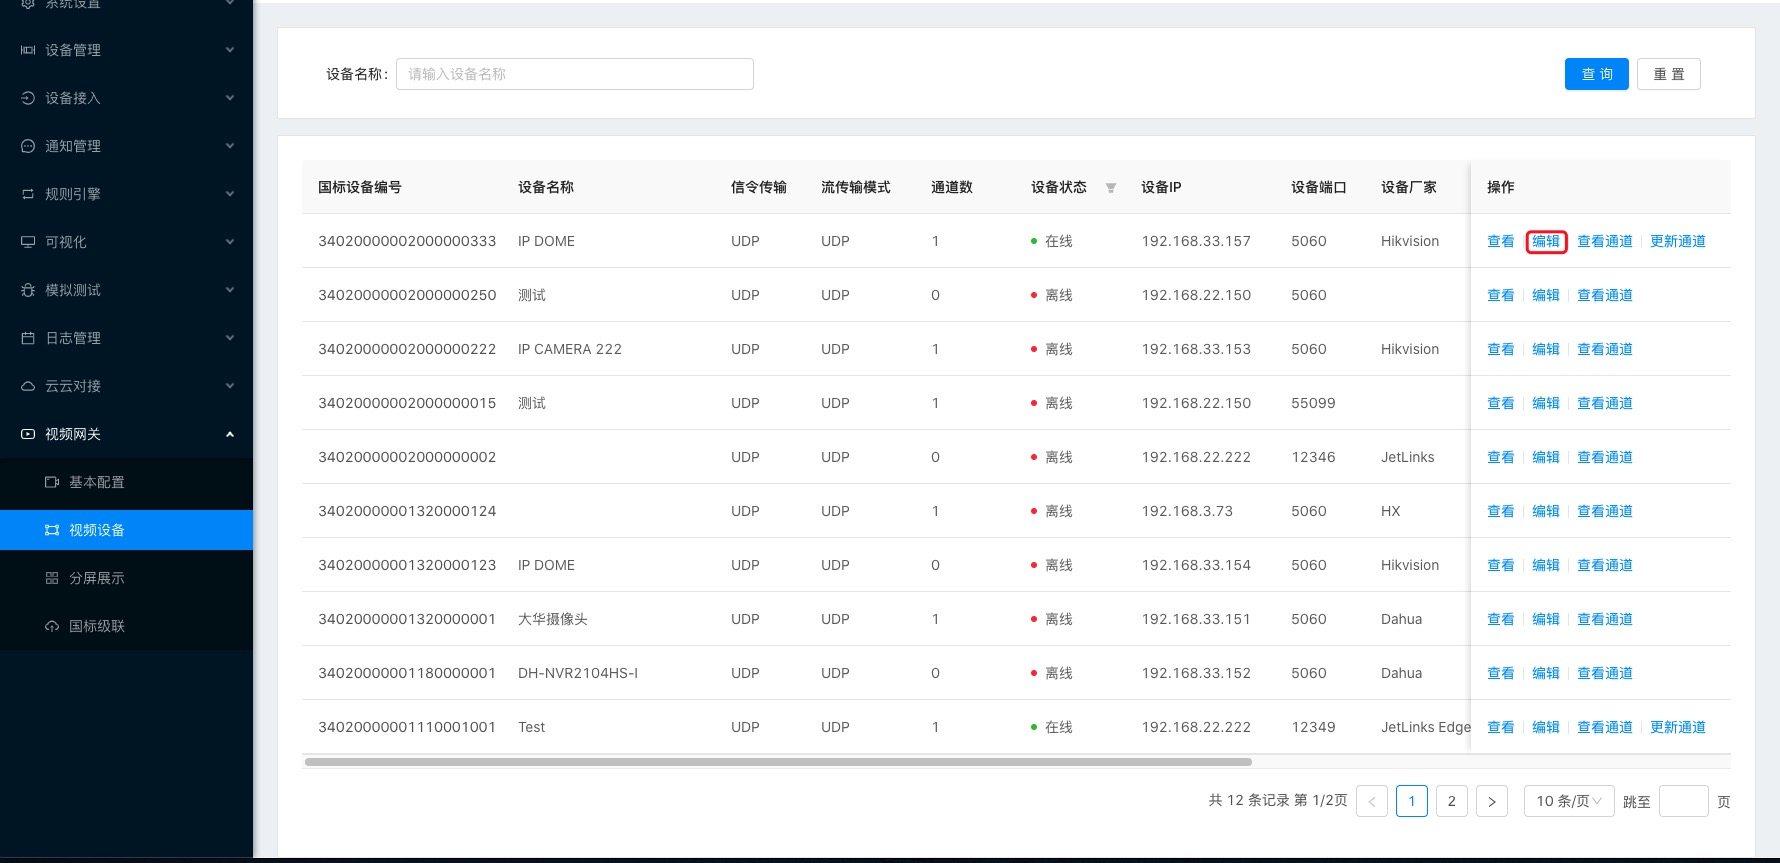
Task: Open the 基本配置 menu item
Action: (97, 482)
